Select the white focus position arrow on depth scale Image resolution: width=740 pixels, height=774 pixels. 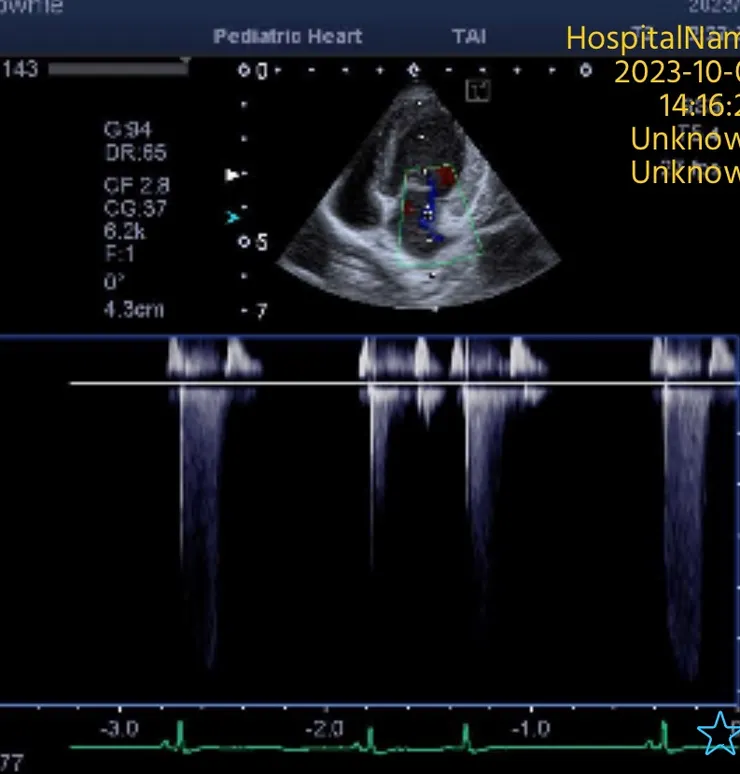(x=232, y=175)
